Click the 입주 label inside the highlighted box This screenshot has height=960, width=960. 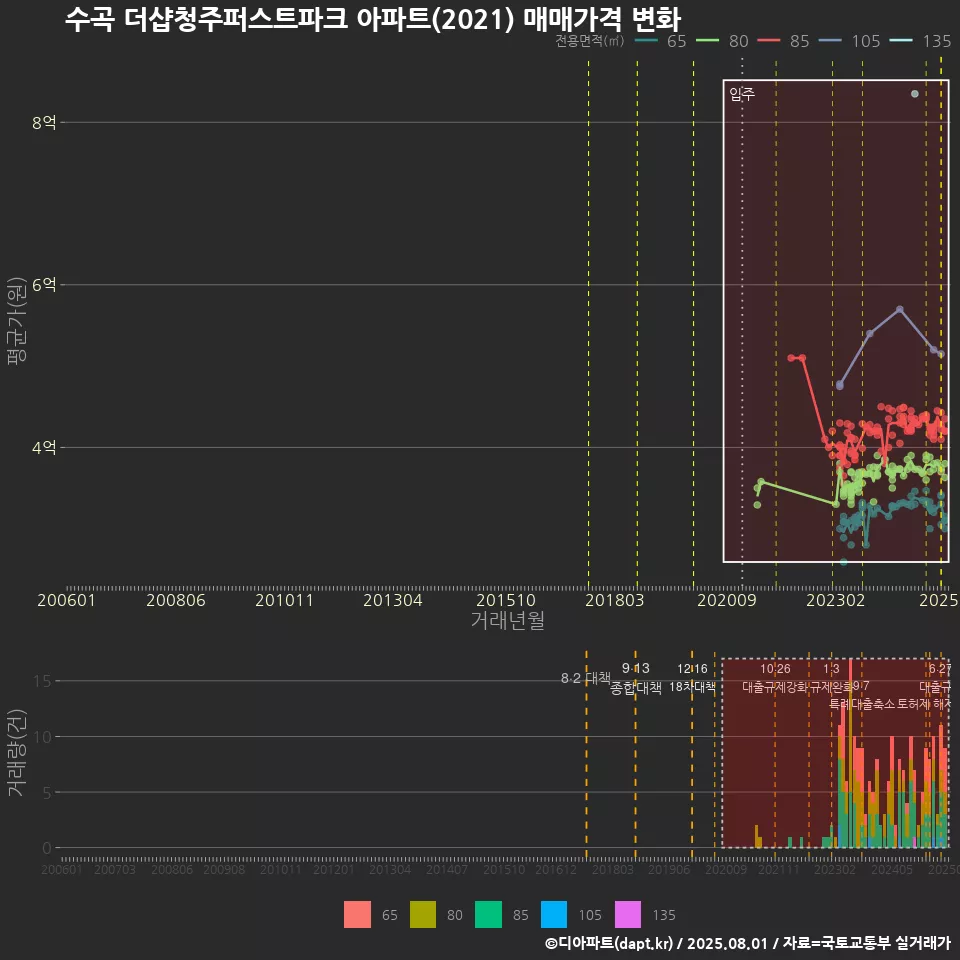742,94
